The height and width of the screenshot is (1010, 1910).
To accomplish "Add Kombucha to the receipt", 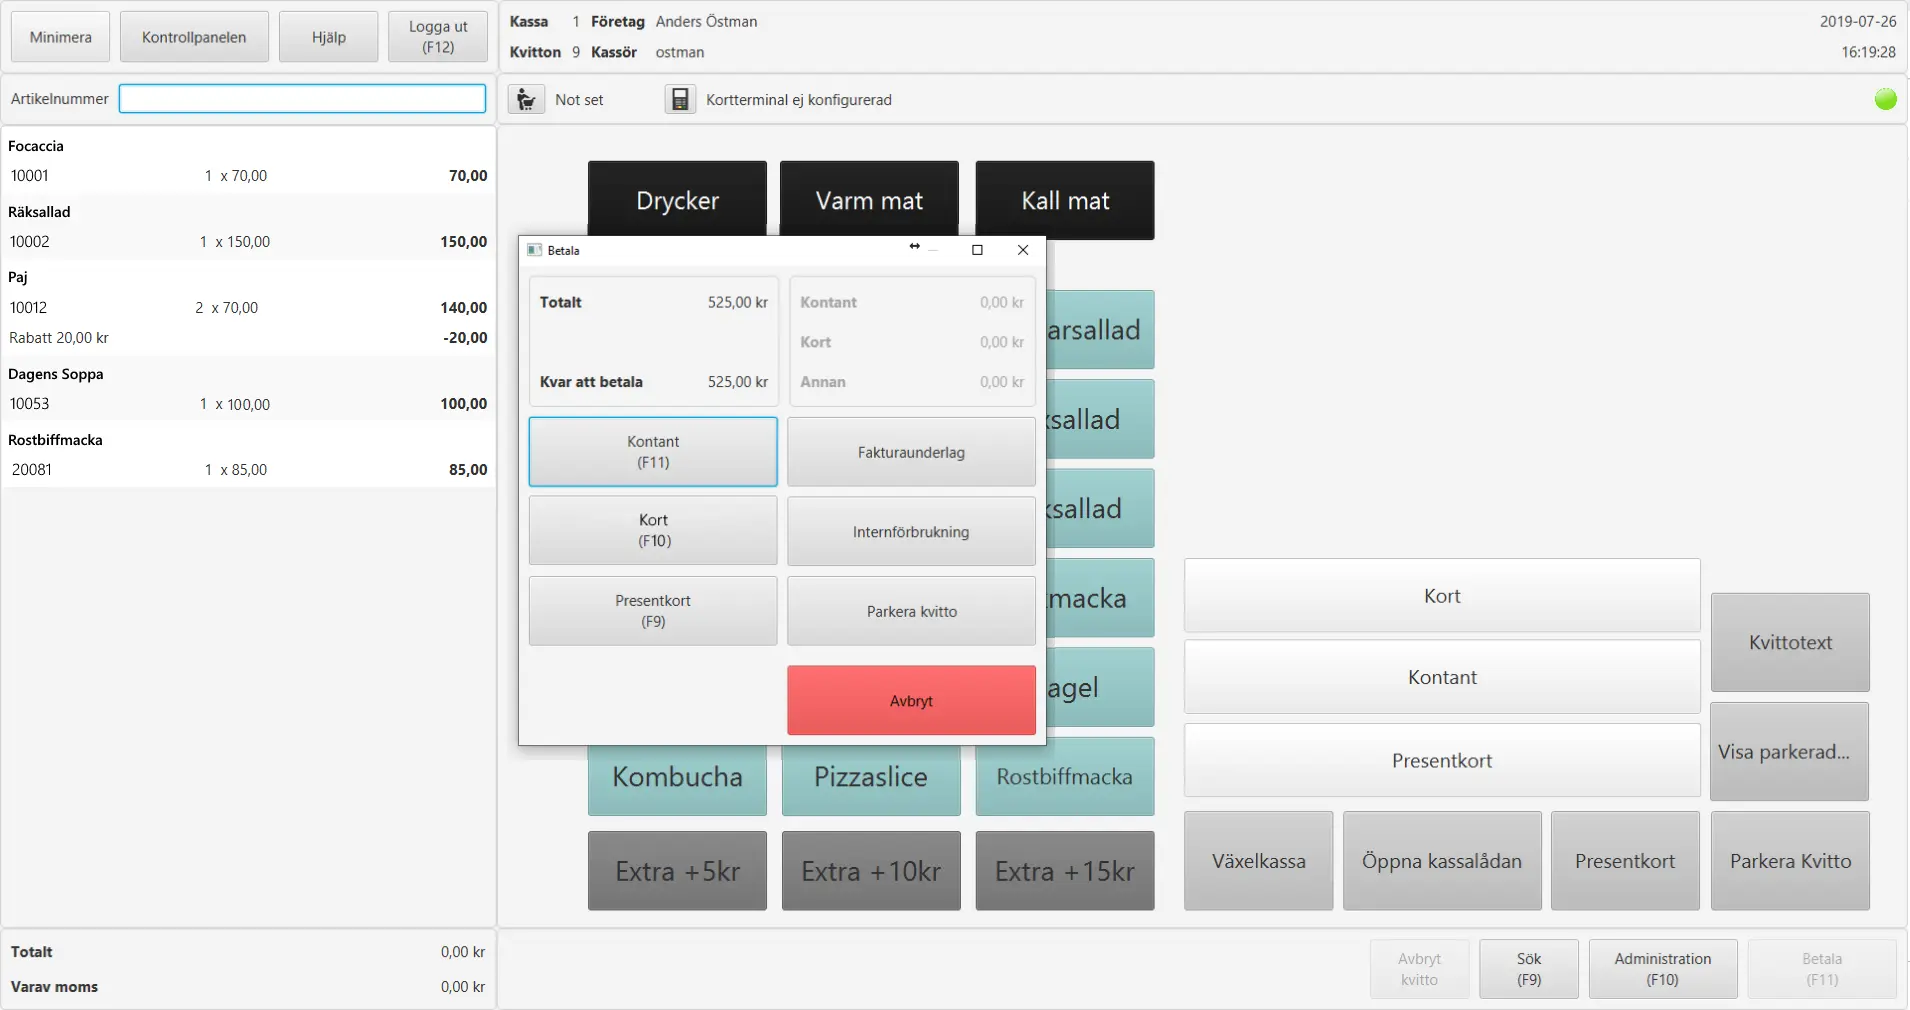I will pos(677,777).
